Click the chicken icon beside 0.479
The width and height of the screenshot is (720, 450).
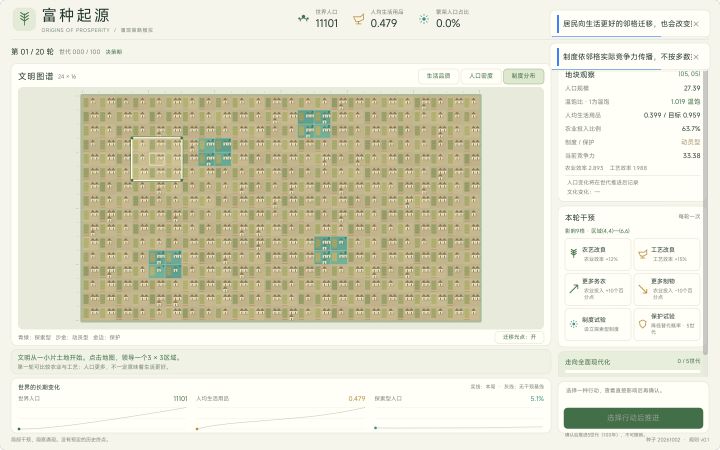tap(358, 19)
